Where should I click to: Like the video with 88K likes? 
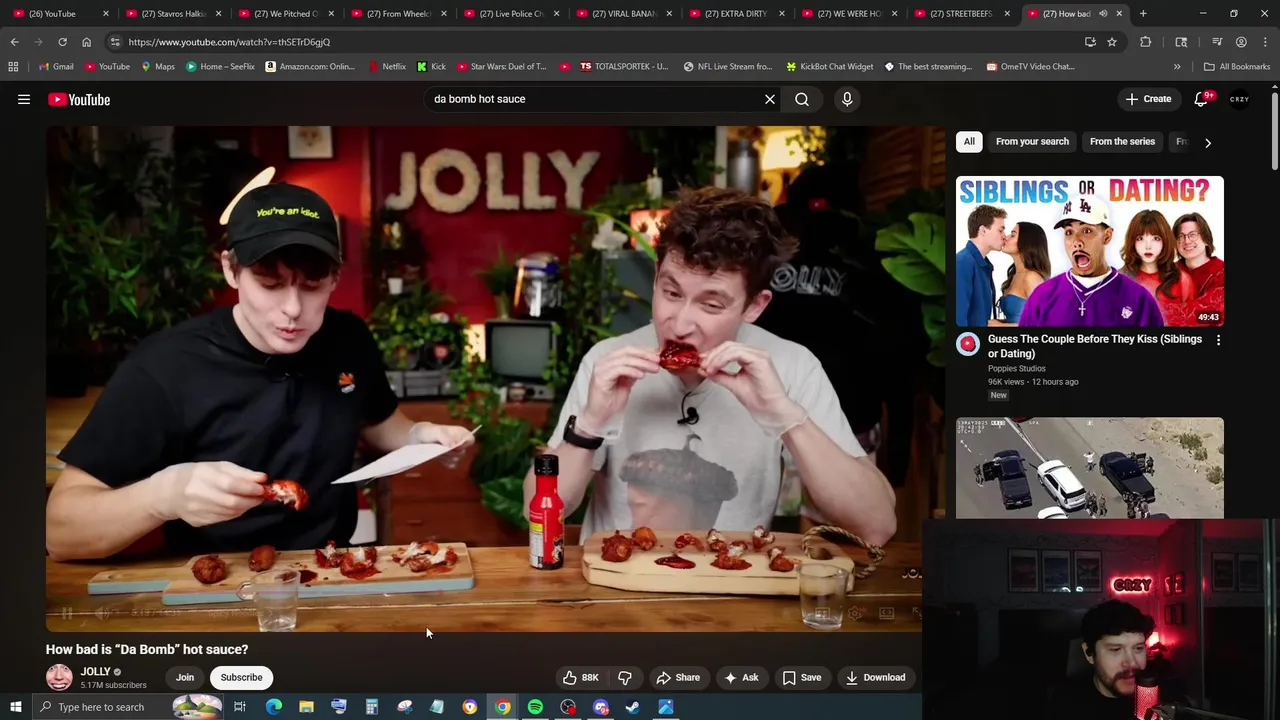pos(581,677)
